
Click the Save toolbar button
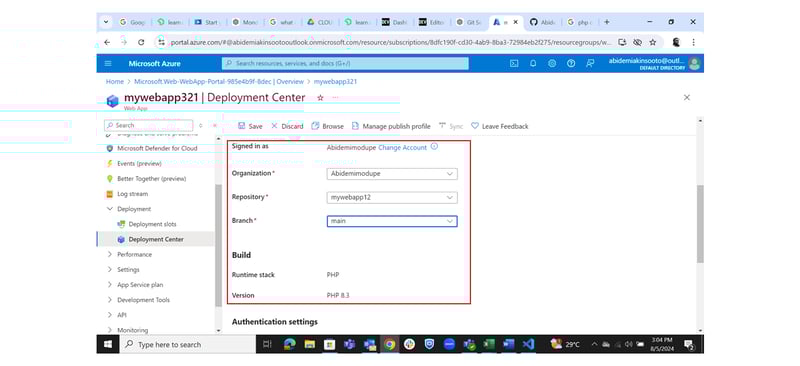click(x=250, y=126)
